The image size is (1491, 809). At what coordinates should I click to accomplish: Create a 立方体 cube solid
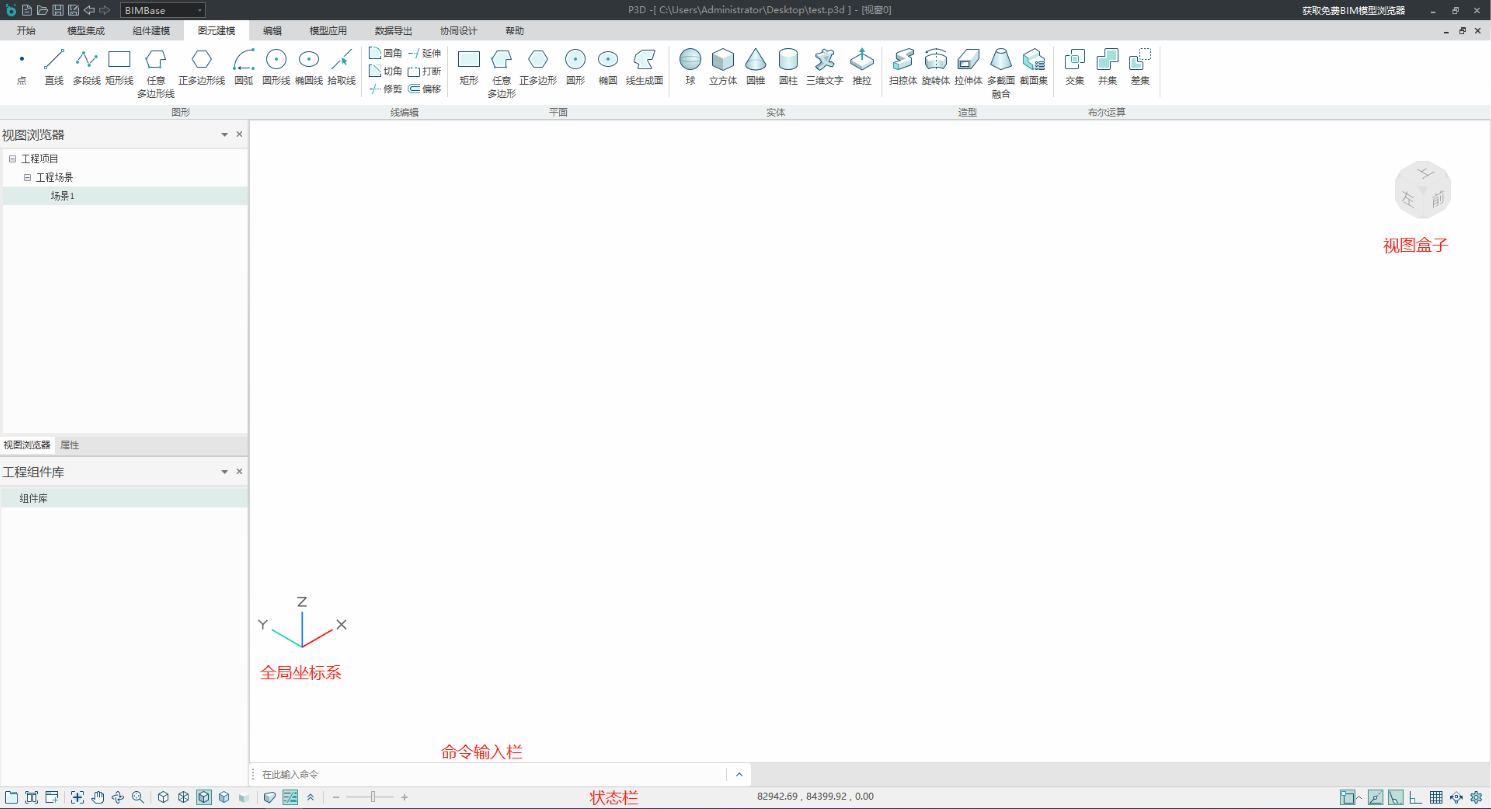point(723,67)
